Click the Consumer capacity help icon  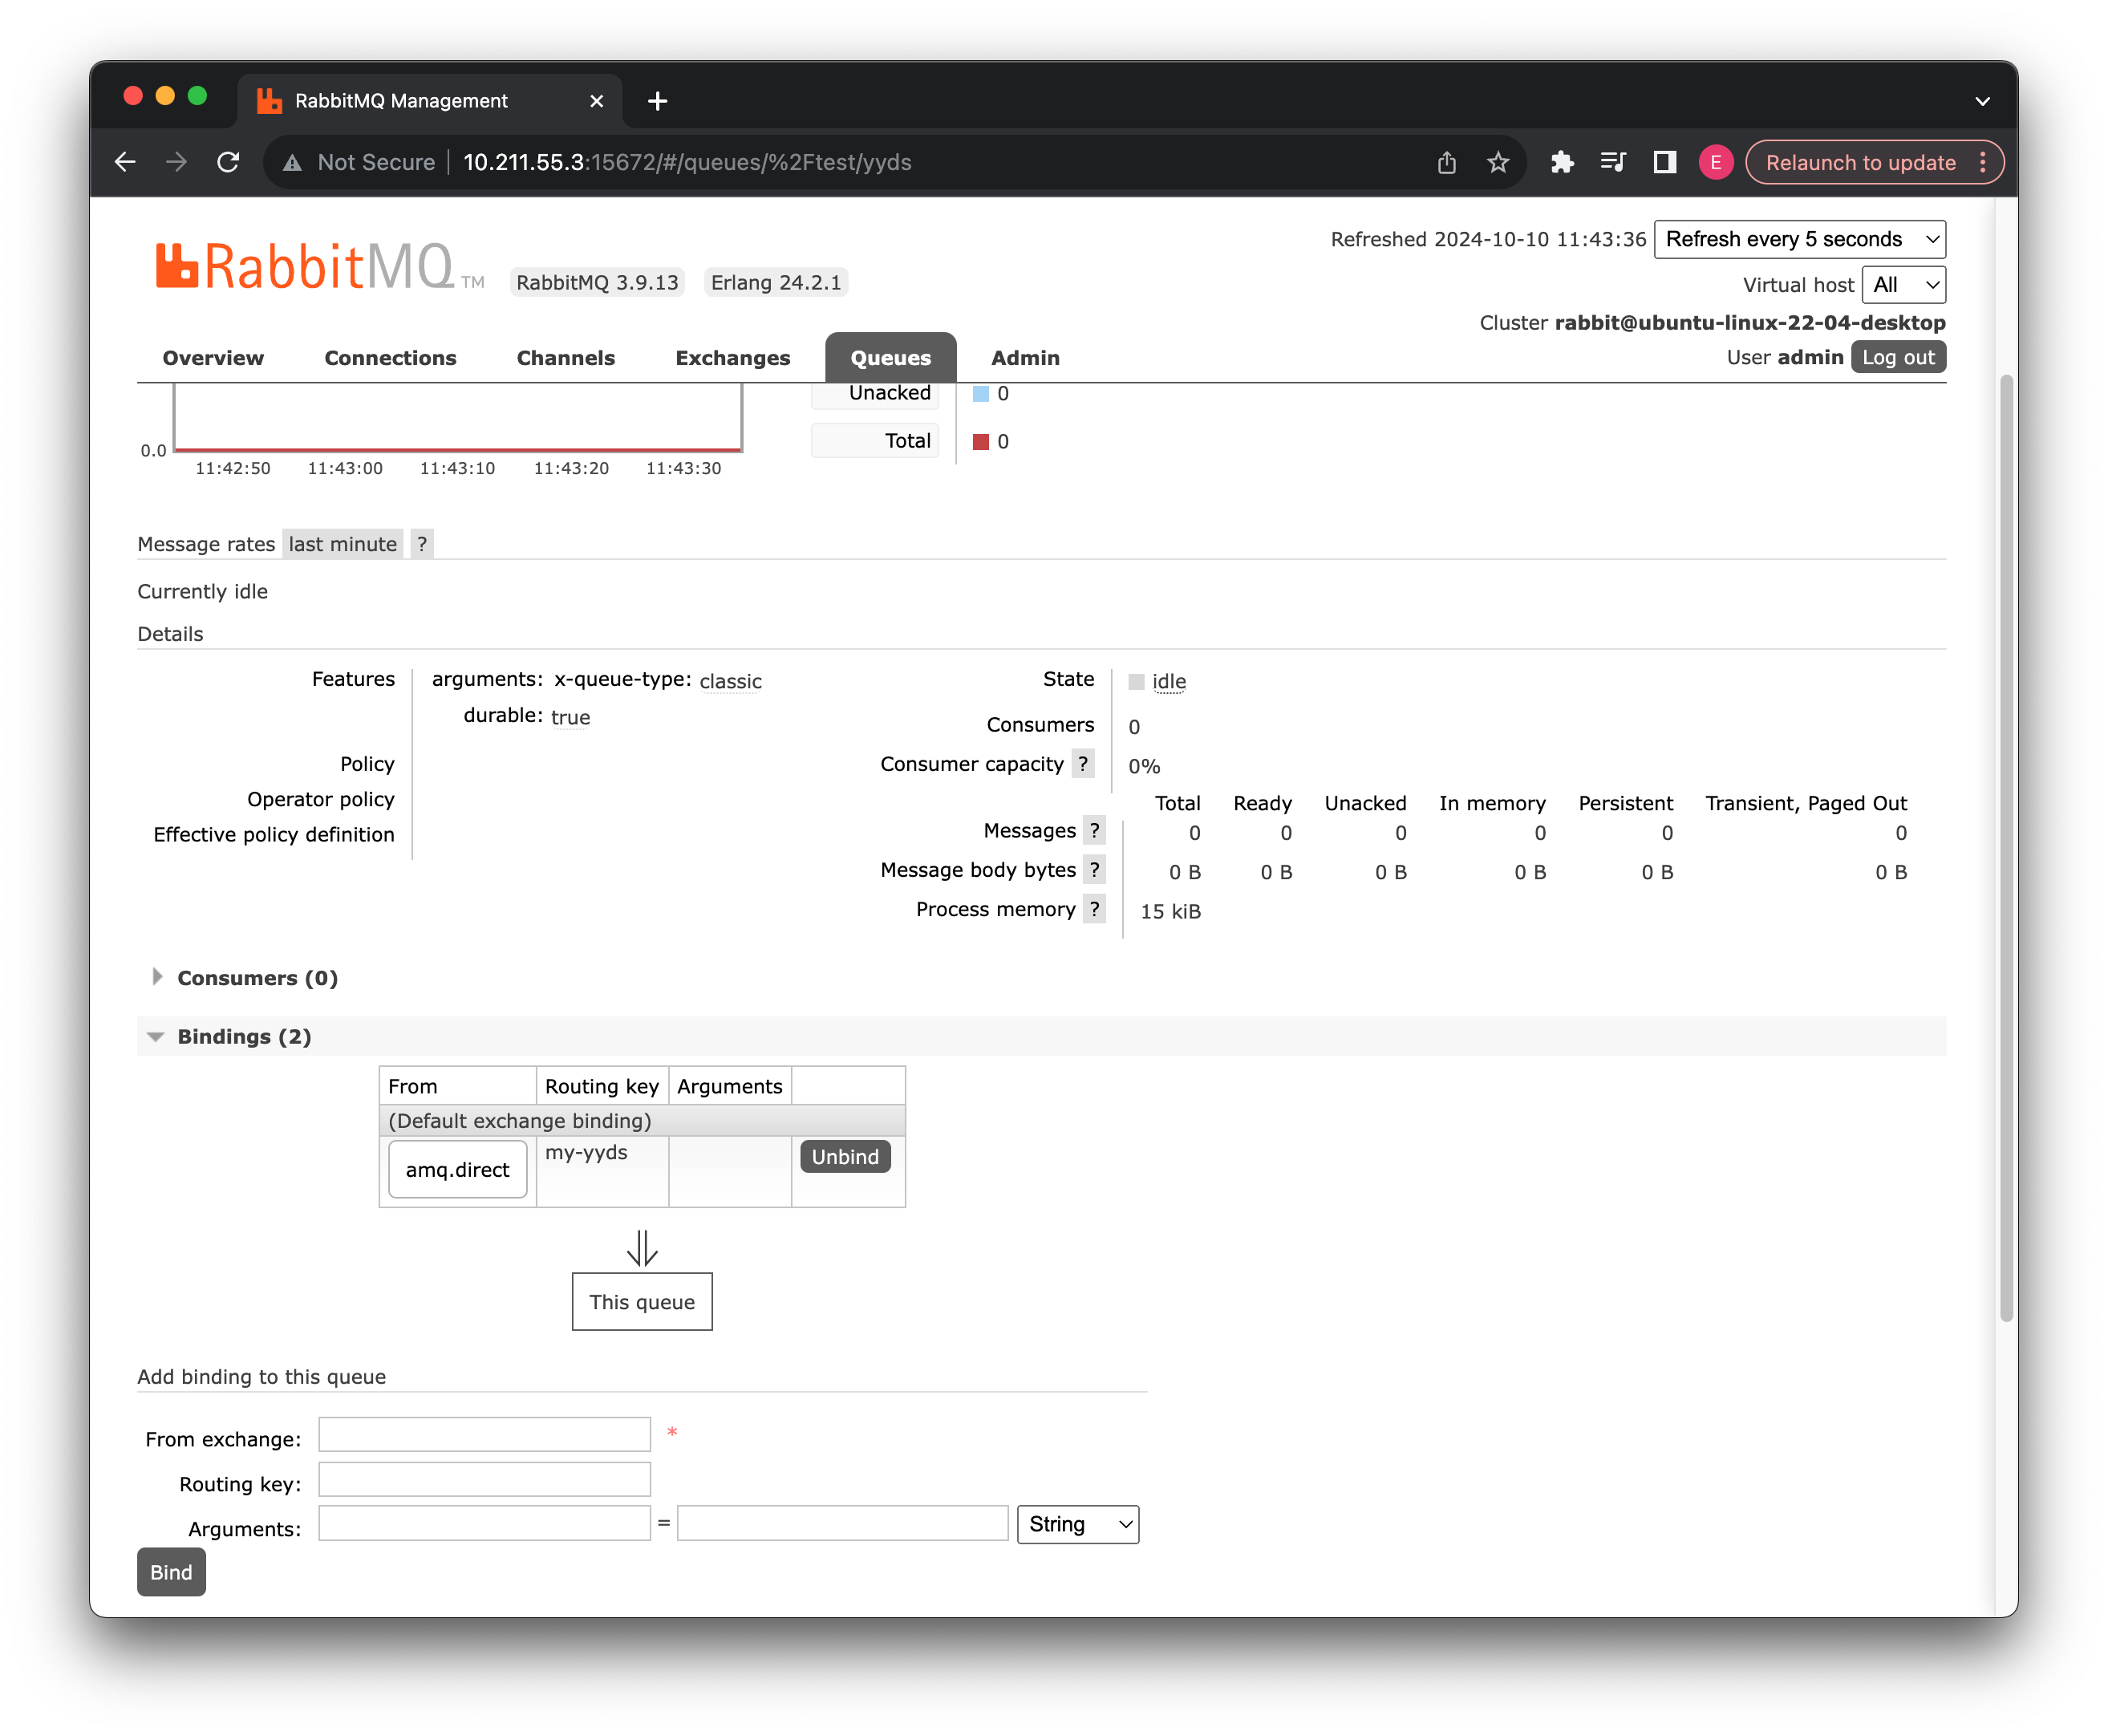(1083, 764)
